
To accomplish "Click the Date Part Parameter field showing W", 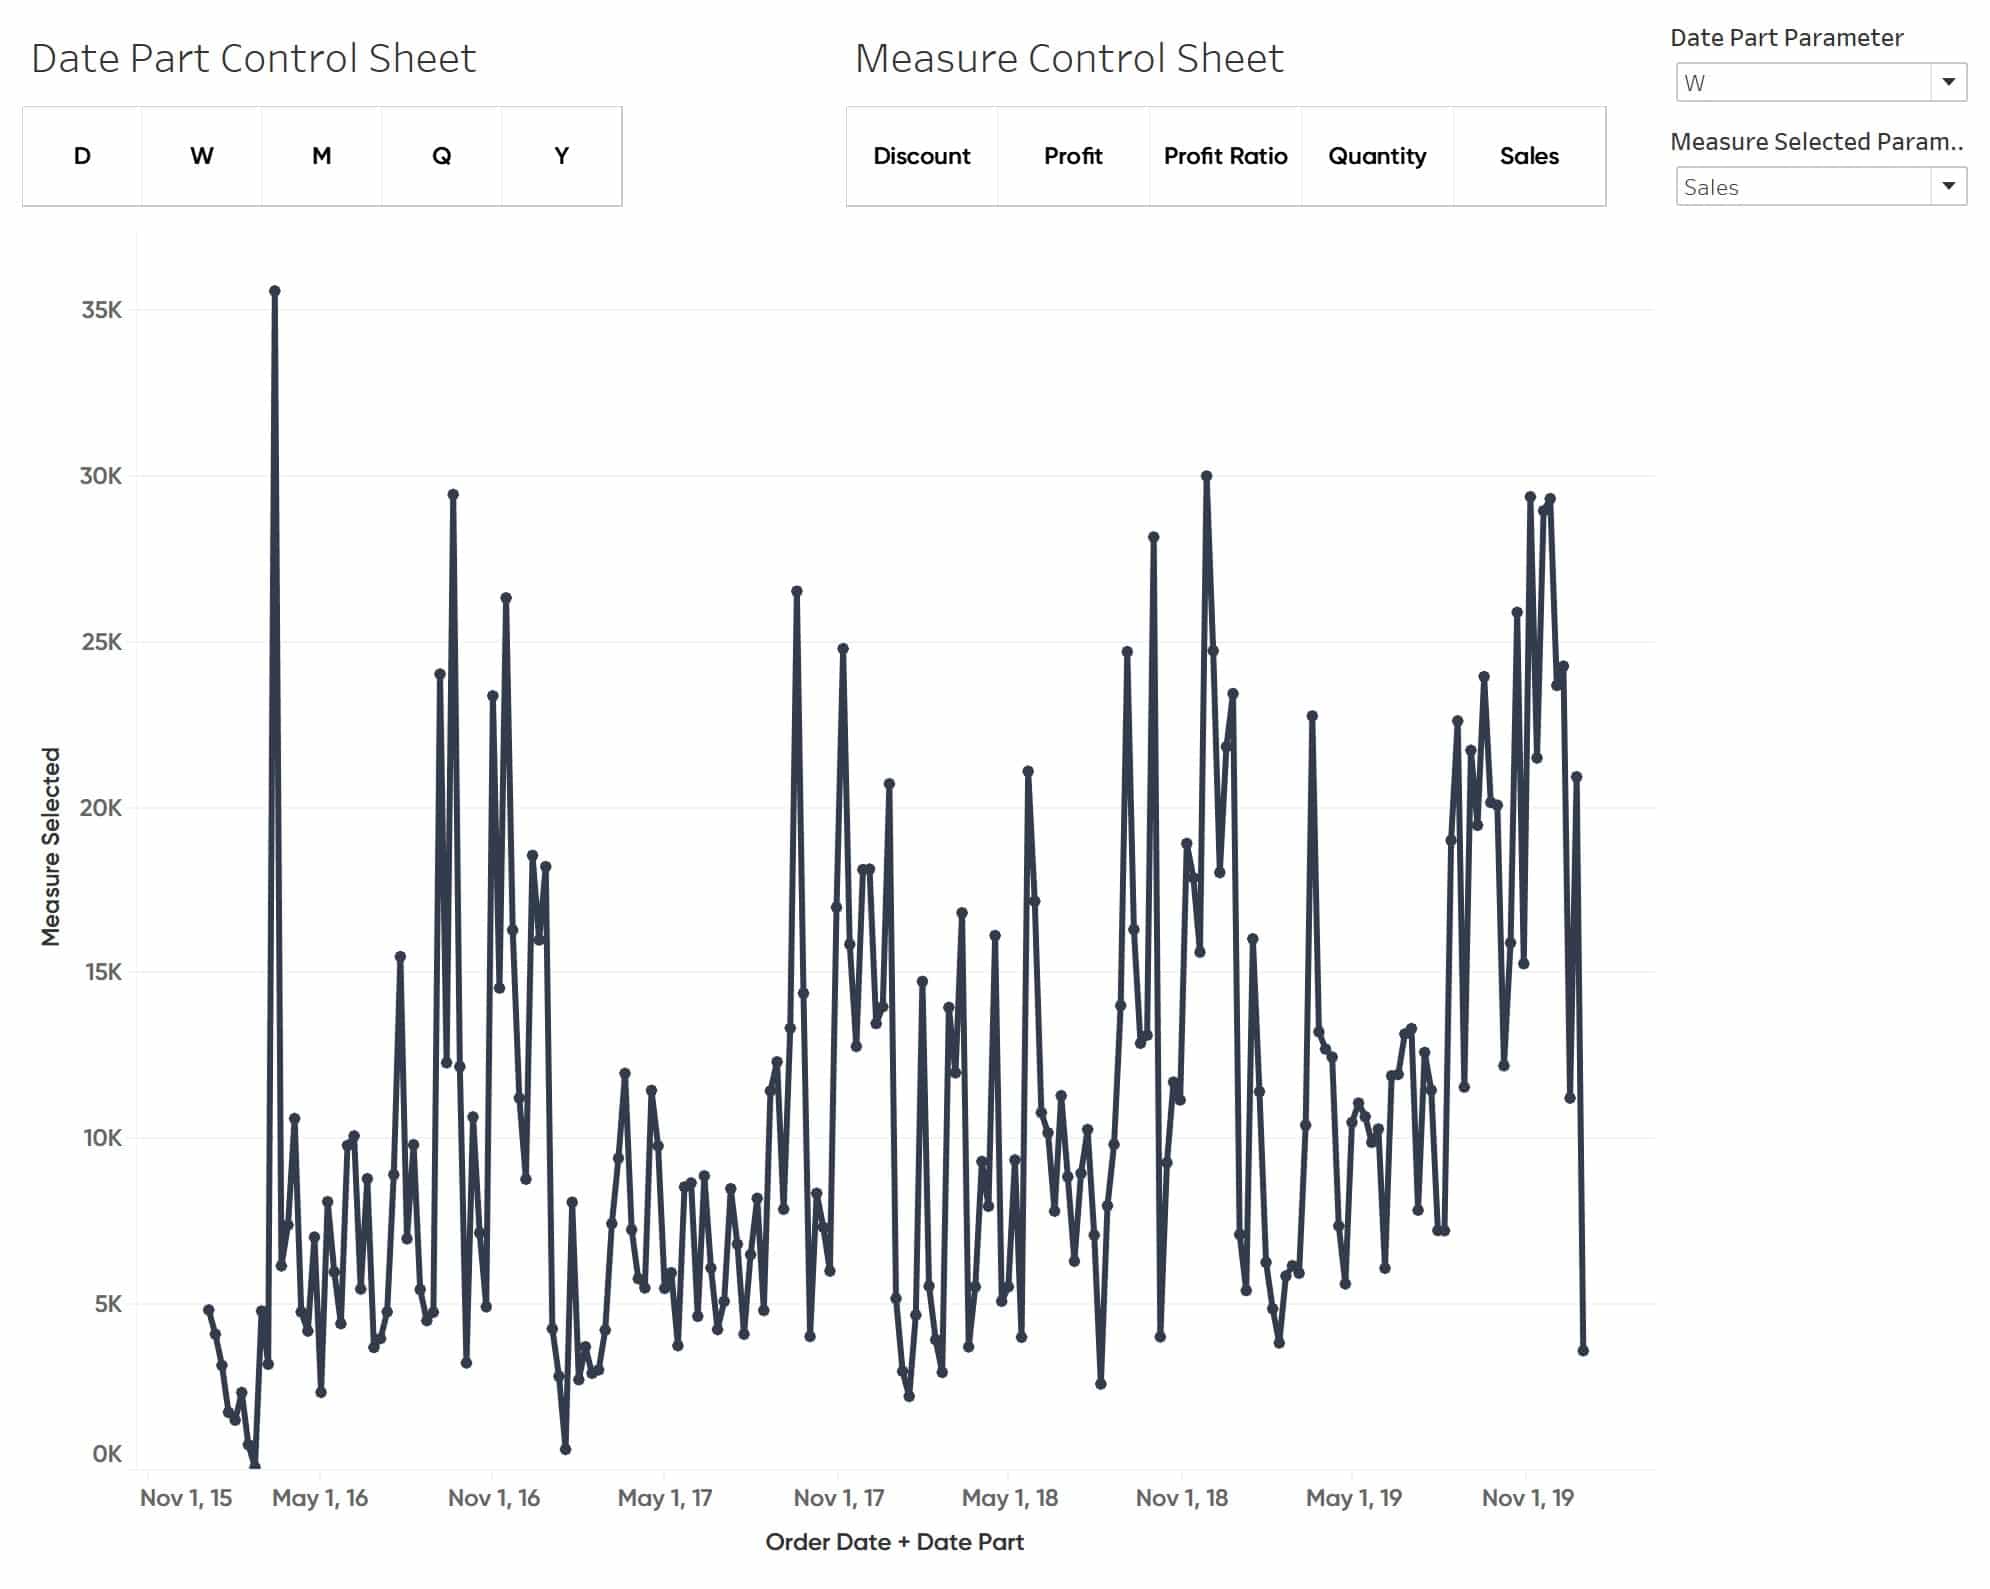I will (x=1821, y=82).
